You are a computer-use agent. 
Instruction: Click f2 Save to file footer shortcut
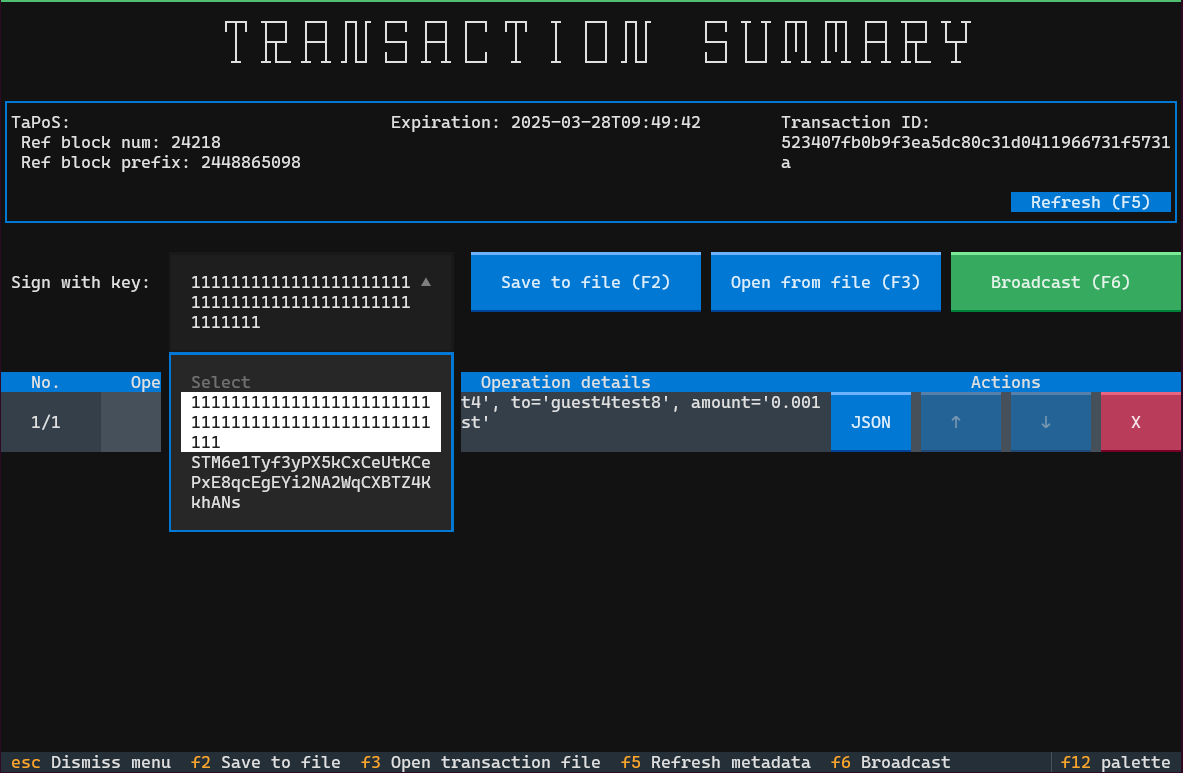(x=265, y=762)
